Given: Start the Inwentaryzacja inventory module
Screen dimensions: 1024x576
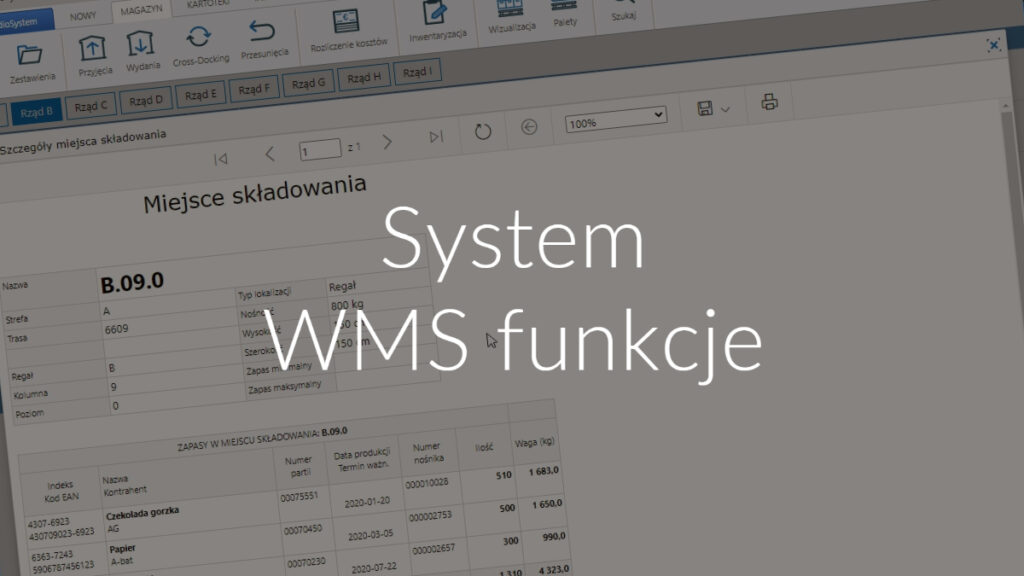Looking at the screenshot, I should click(437, 21).
